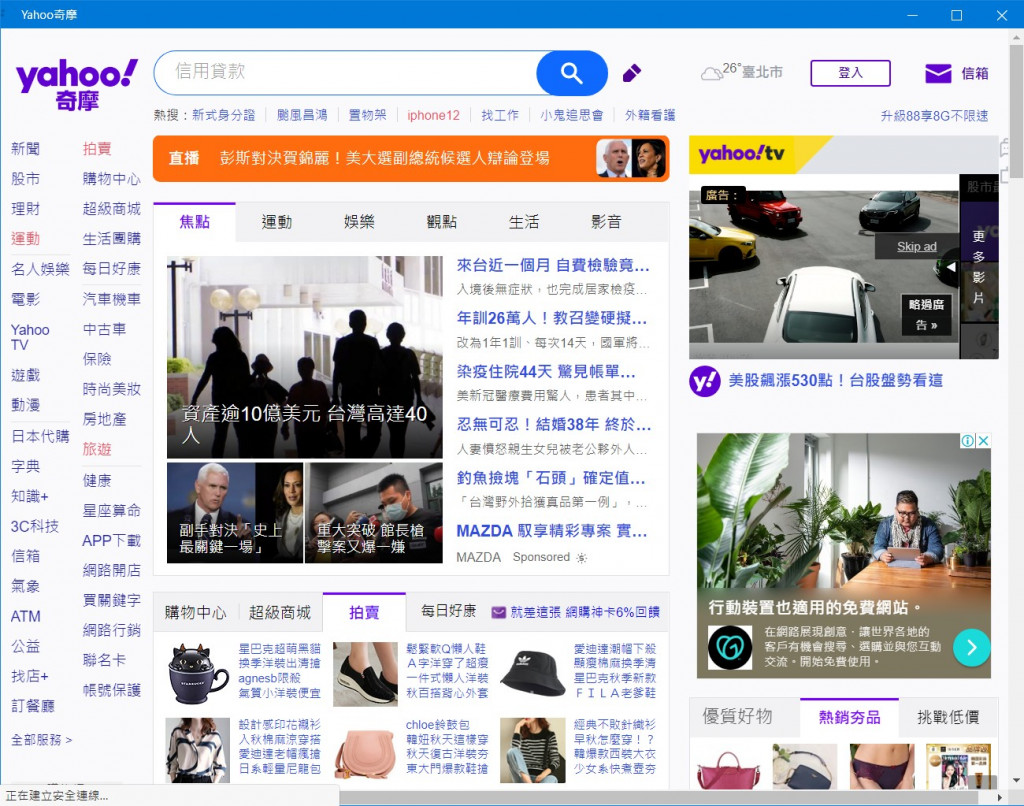Viewport: 1024px width, 806px height.
Task: Switch to the 影音 news tab
Action: pyautogui.click(x=606, y=222)
